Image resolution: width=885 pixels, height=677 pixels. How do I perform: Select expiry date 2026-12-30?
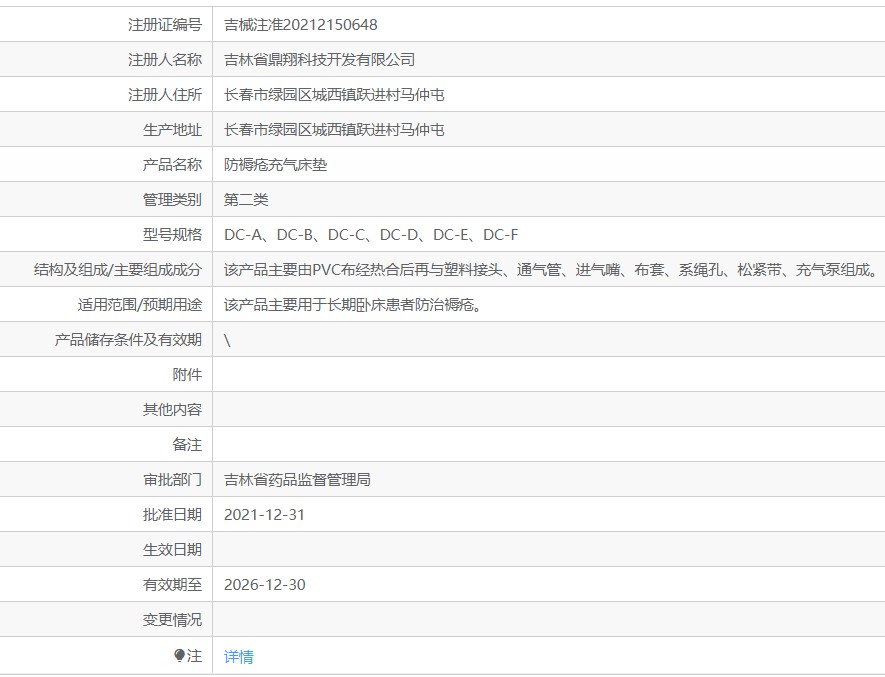click(265, 585)
